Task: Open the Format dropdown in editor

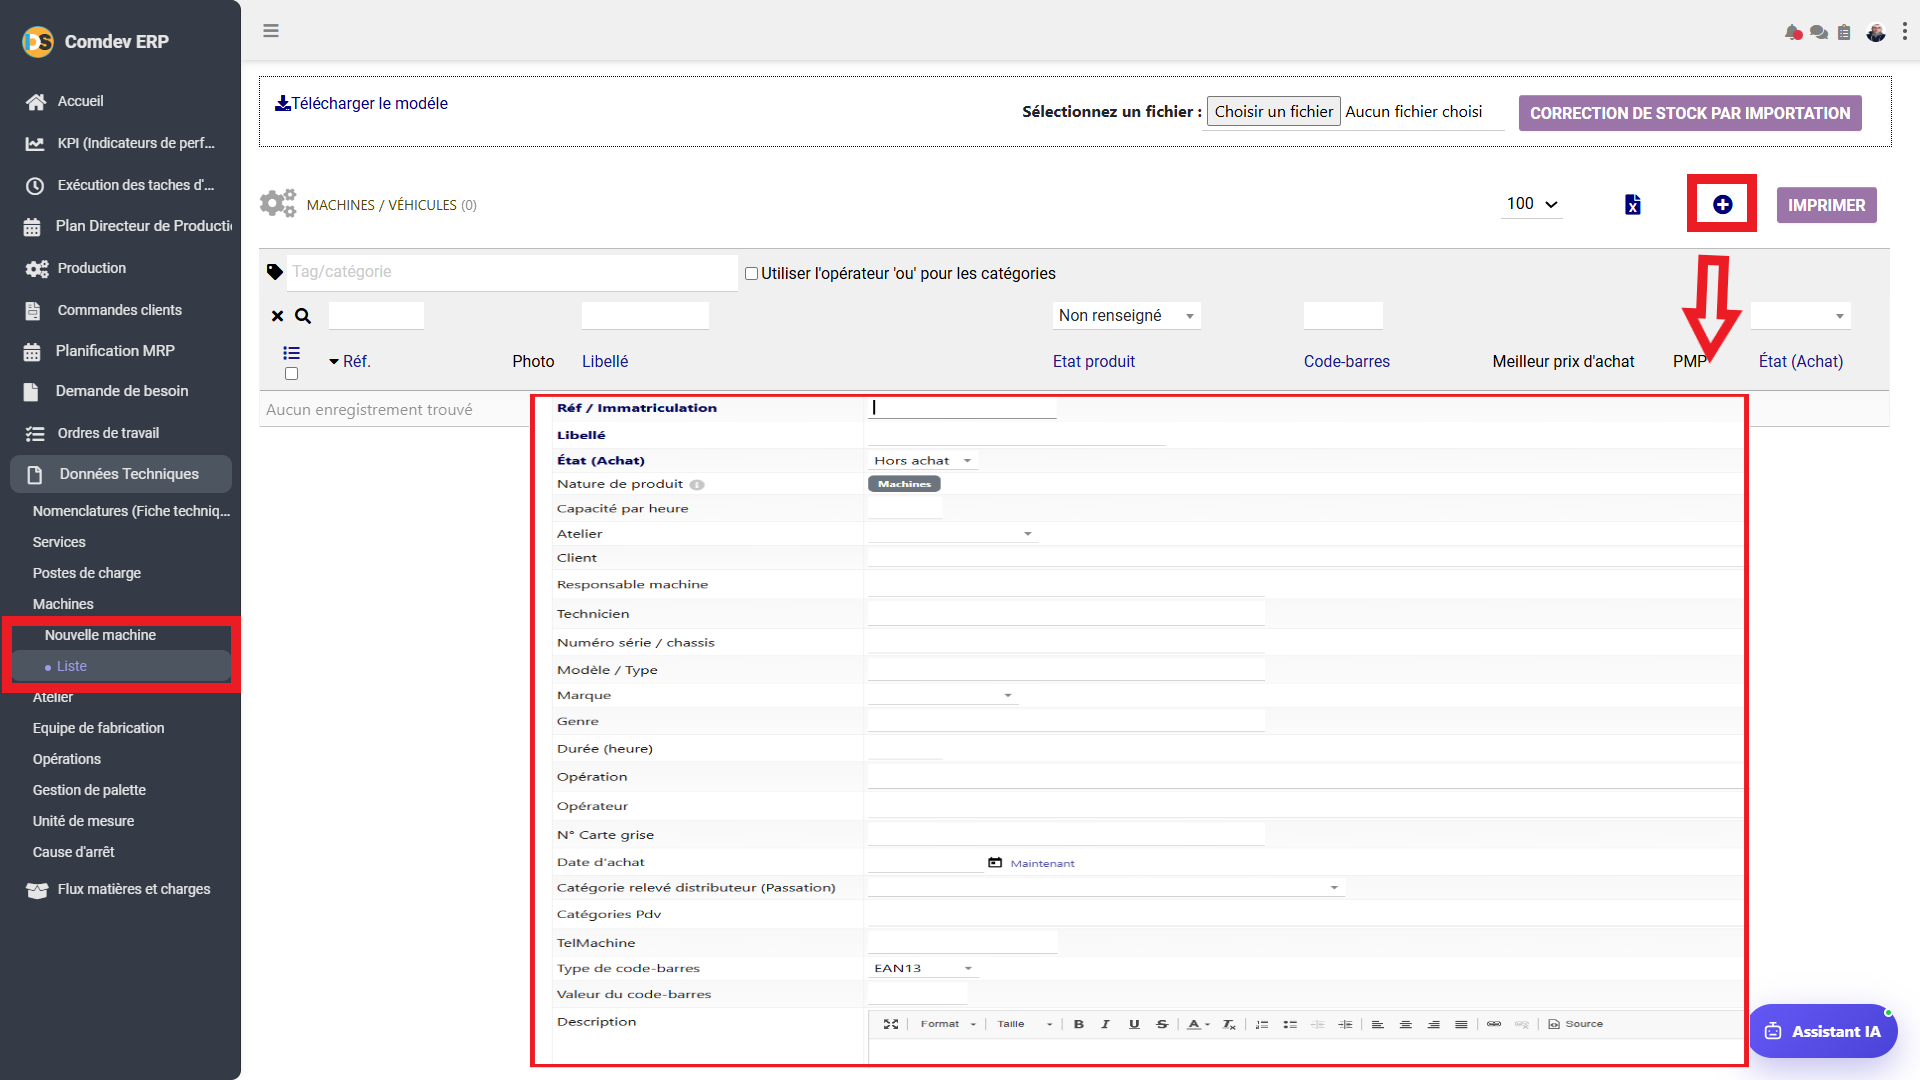Action: [x=947, y=1024]
